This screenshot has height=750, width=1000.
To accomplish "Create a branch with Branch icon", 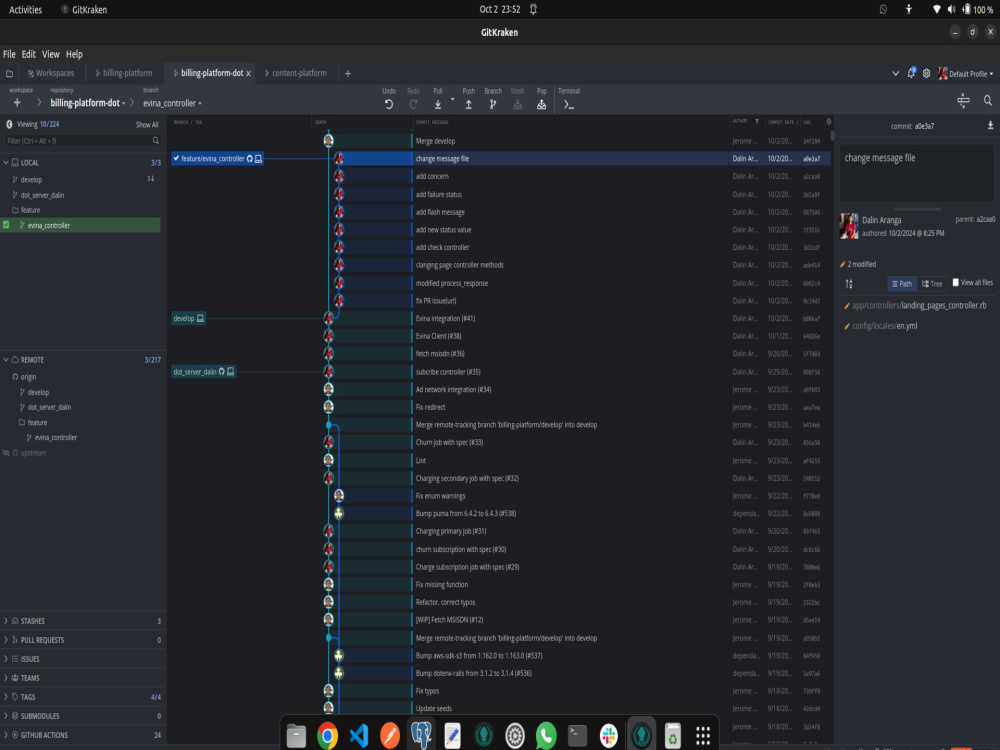I will (x=492, y=105).
